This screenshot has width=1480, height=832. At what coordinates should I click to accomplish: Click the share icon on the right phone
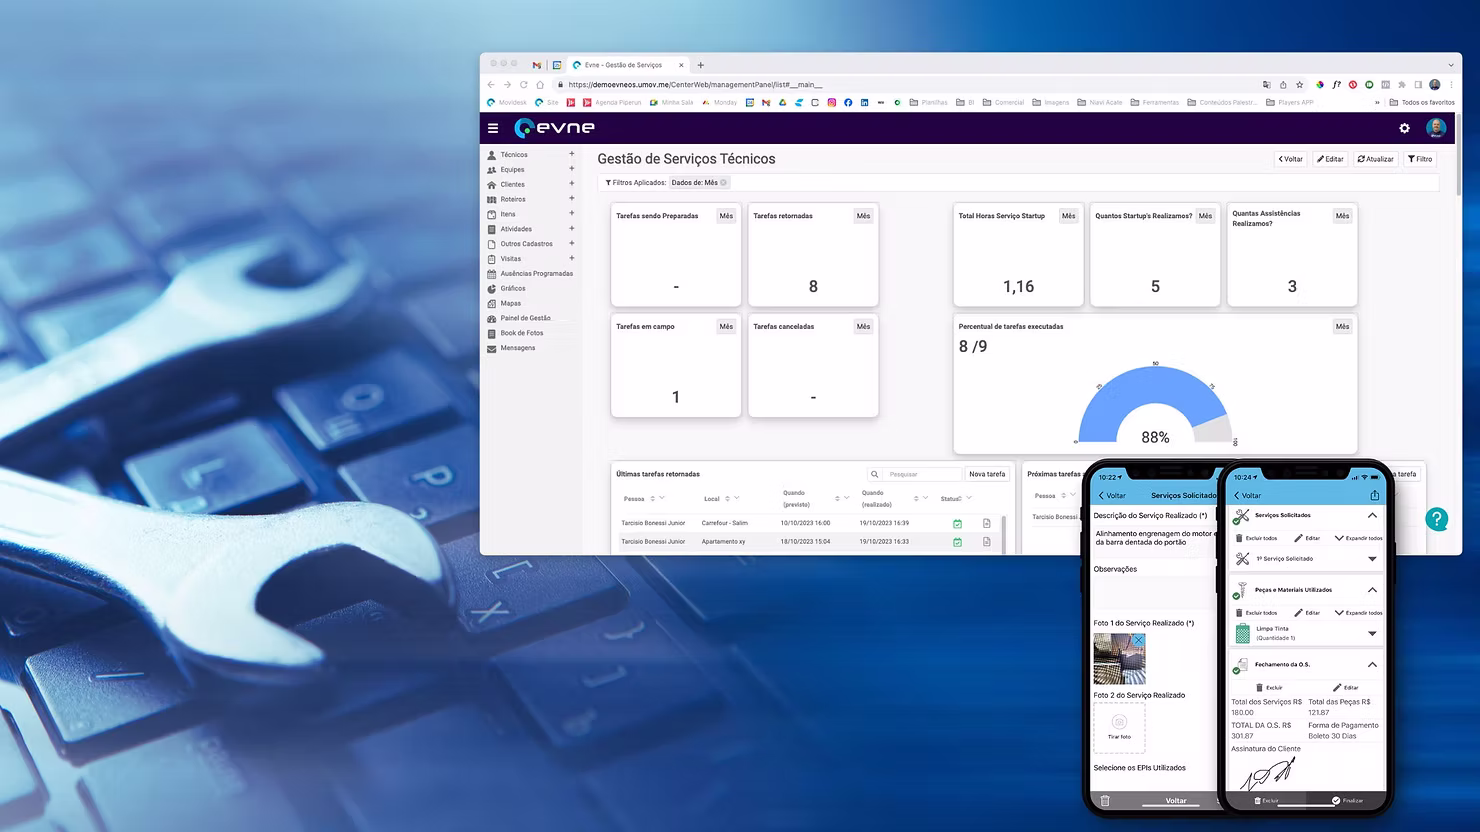(x=1374, y=495)
